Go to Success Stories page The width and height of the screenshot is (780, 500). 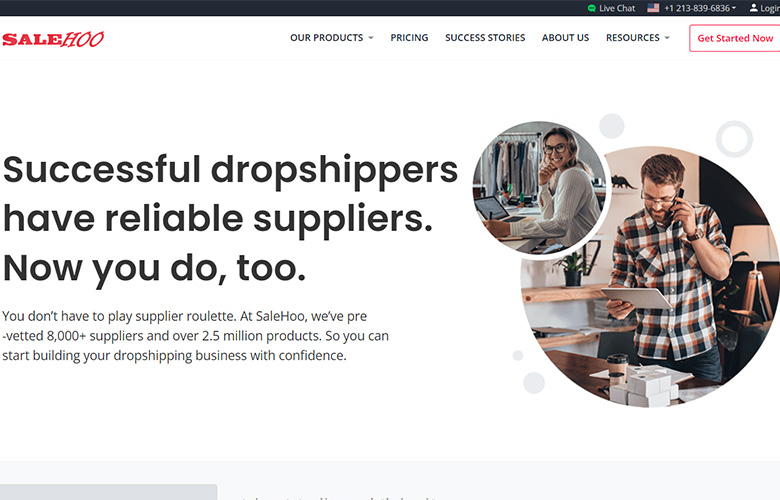485,38
